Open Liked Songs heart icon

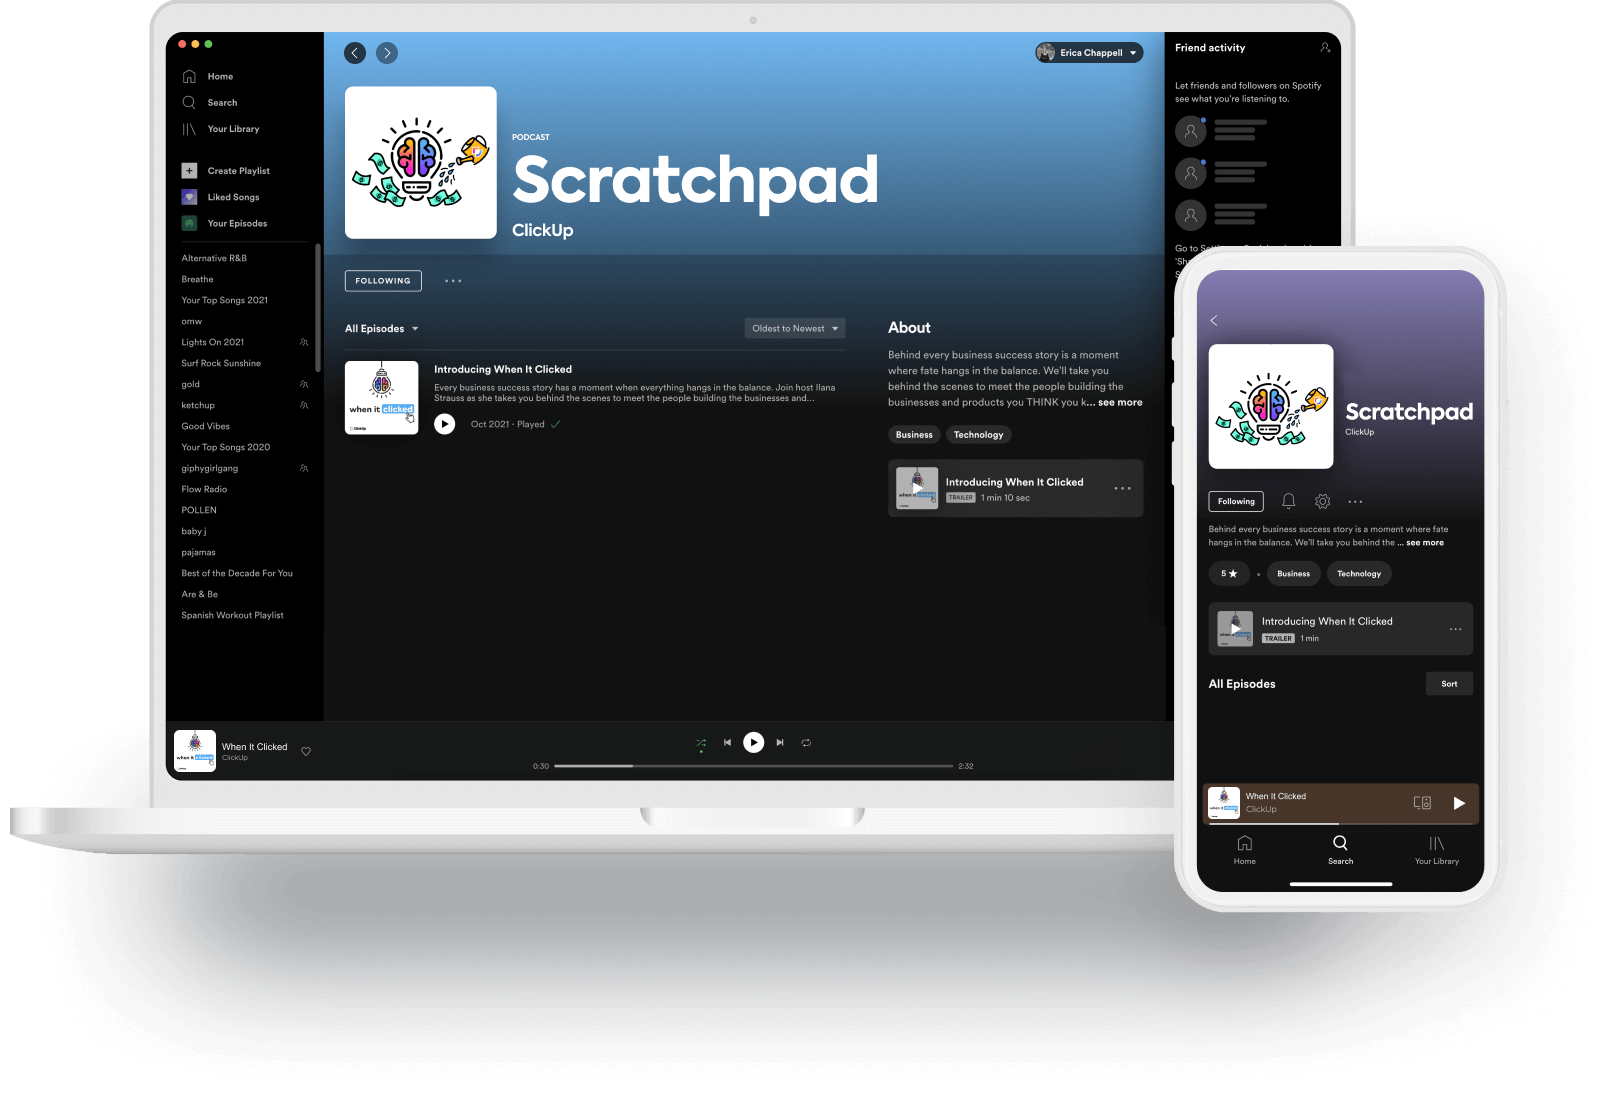[189, 197]
